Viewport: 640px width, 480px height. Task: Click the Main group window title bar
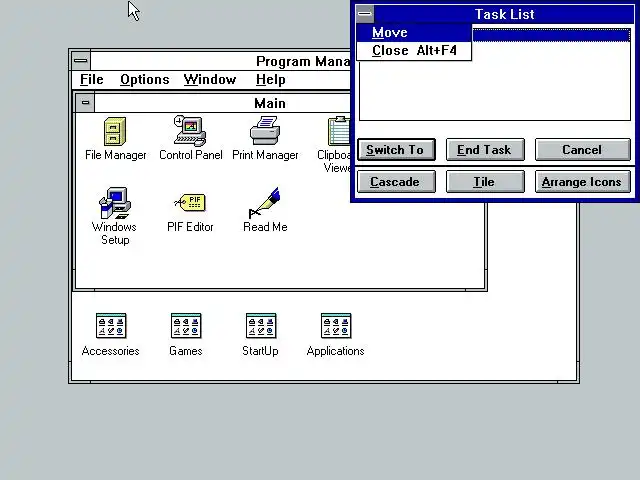[x=222, y=103]
